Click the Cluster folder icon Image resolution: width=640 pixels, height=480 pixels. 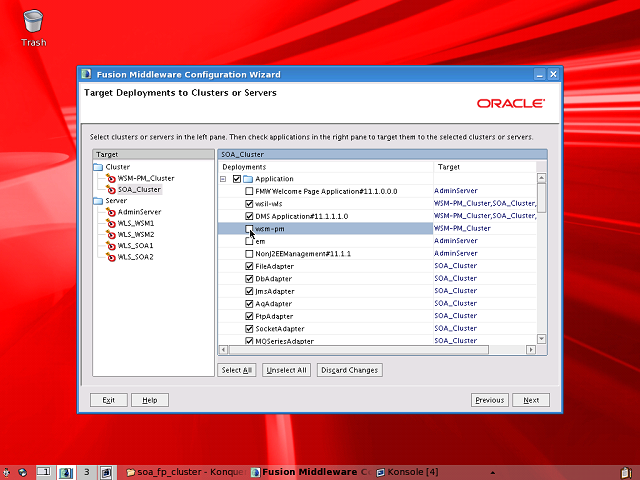coord(98,167)
